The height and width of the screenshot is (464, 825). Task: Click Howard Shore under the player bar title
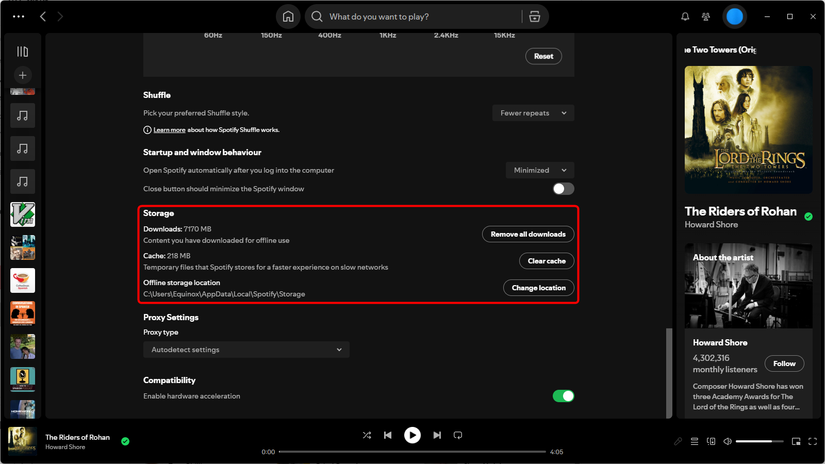[x=65, y=447]
